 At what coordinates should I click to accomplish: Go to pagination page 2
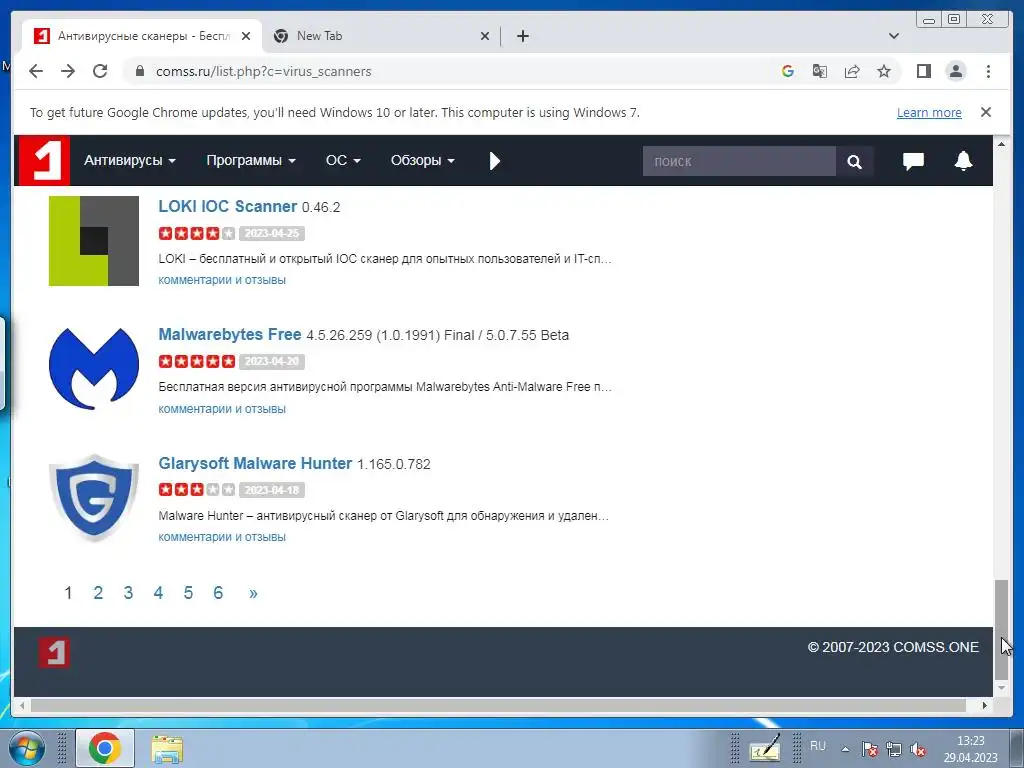pyautogui.click(x=98, y=593)
